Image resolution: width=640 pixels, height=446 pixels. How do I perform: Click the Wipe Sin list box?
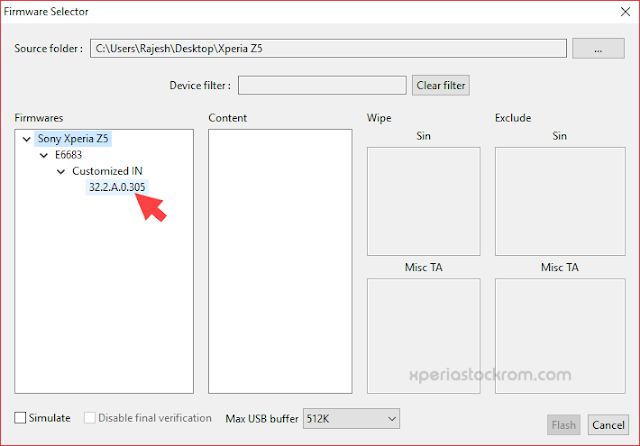pyautogui.click(x=424, y=202)
